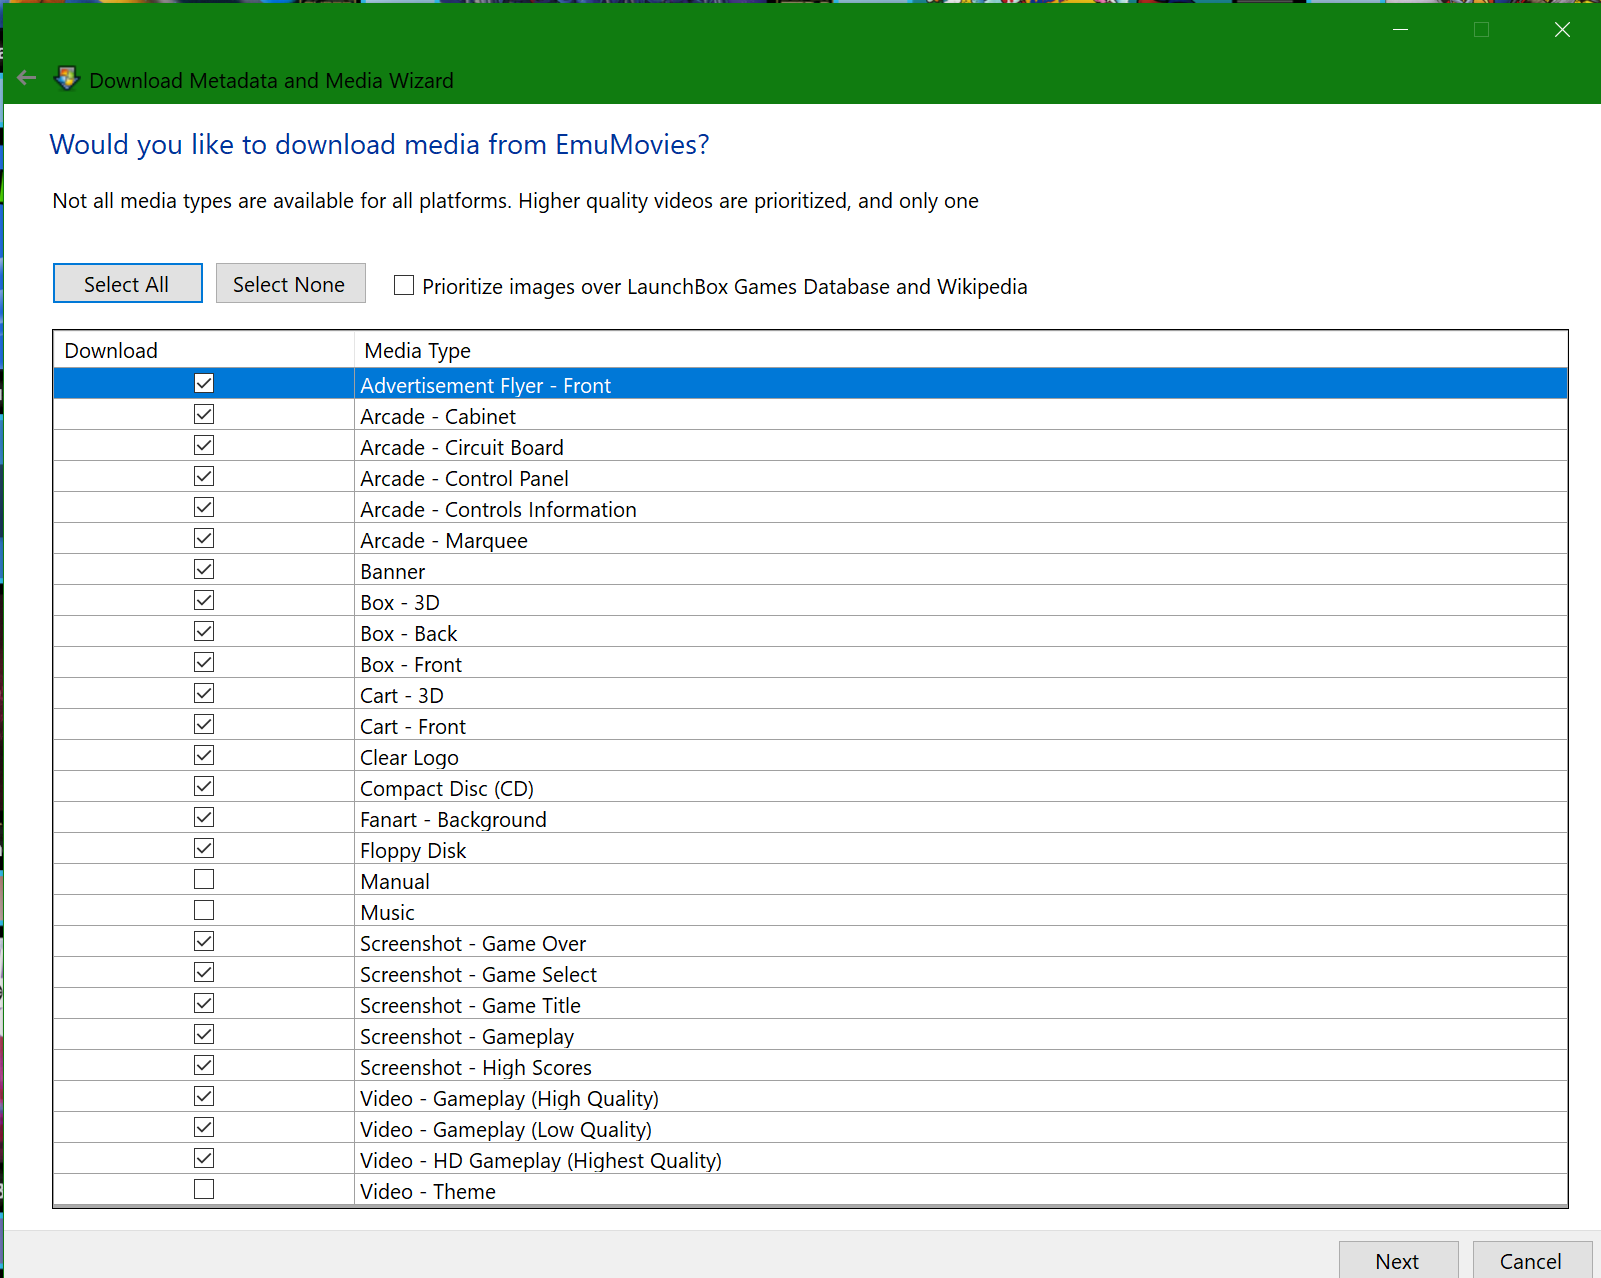Enable Music download checkbox
Screen dimensions: 1601x1278
[x=204, y=910]
